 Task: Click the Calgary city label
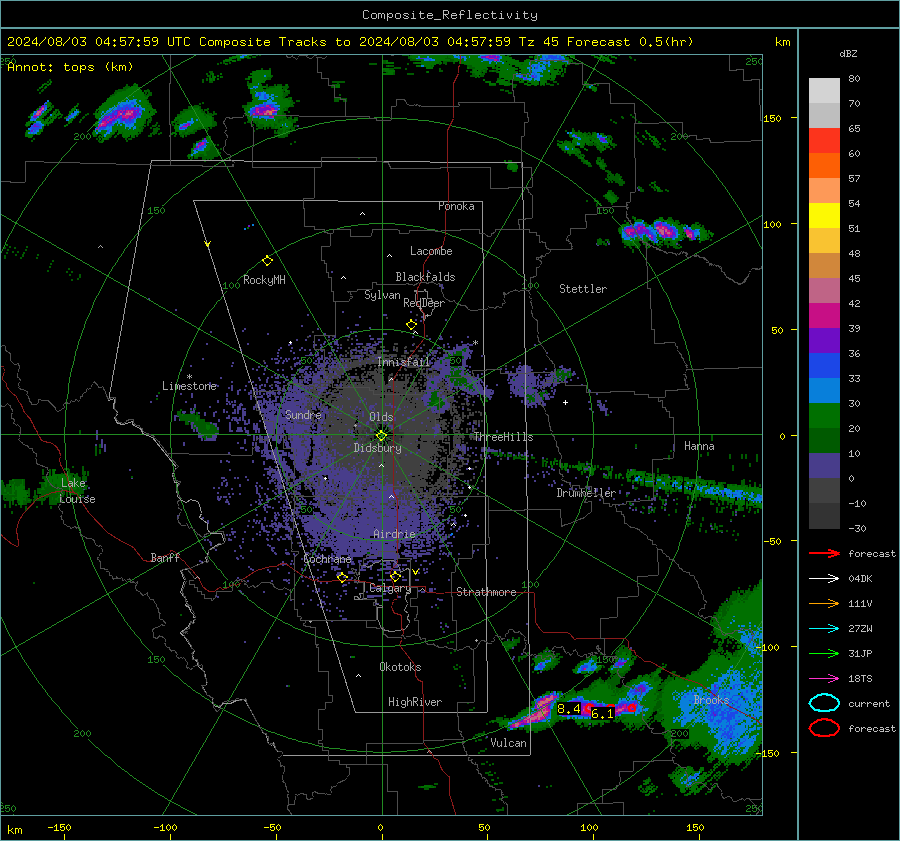point(390,588)
